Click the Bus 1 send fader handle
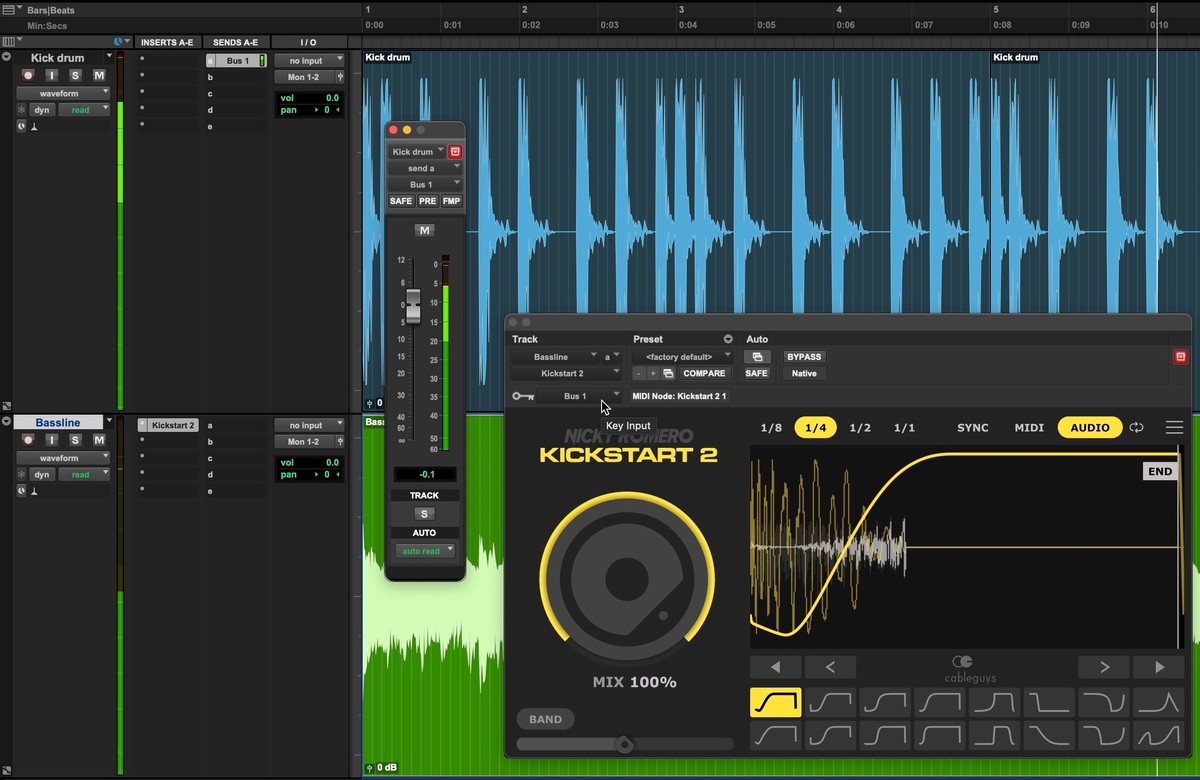This screenshot has width=1200, height=780. [x=412, y=308]
